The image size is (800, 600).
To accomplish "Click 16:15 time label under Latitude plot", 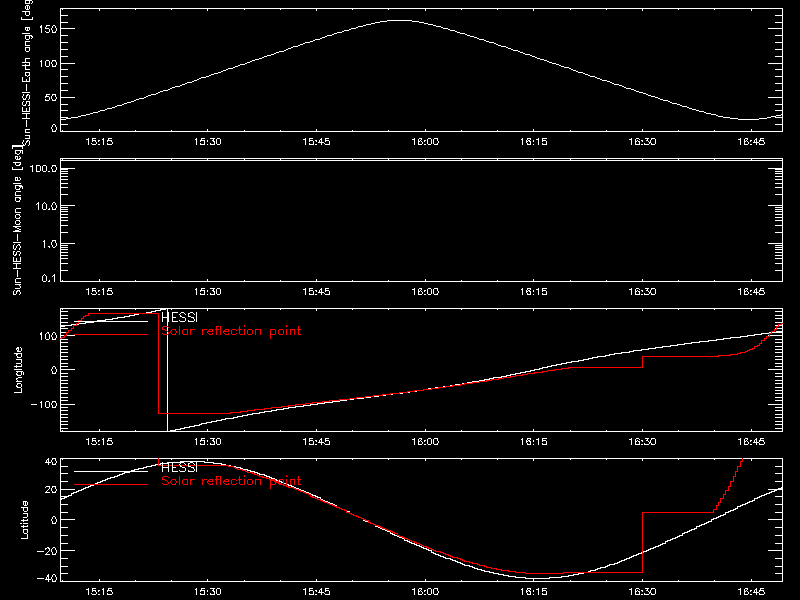I will point(534,592).
